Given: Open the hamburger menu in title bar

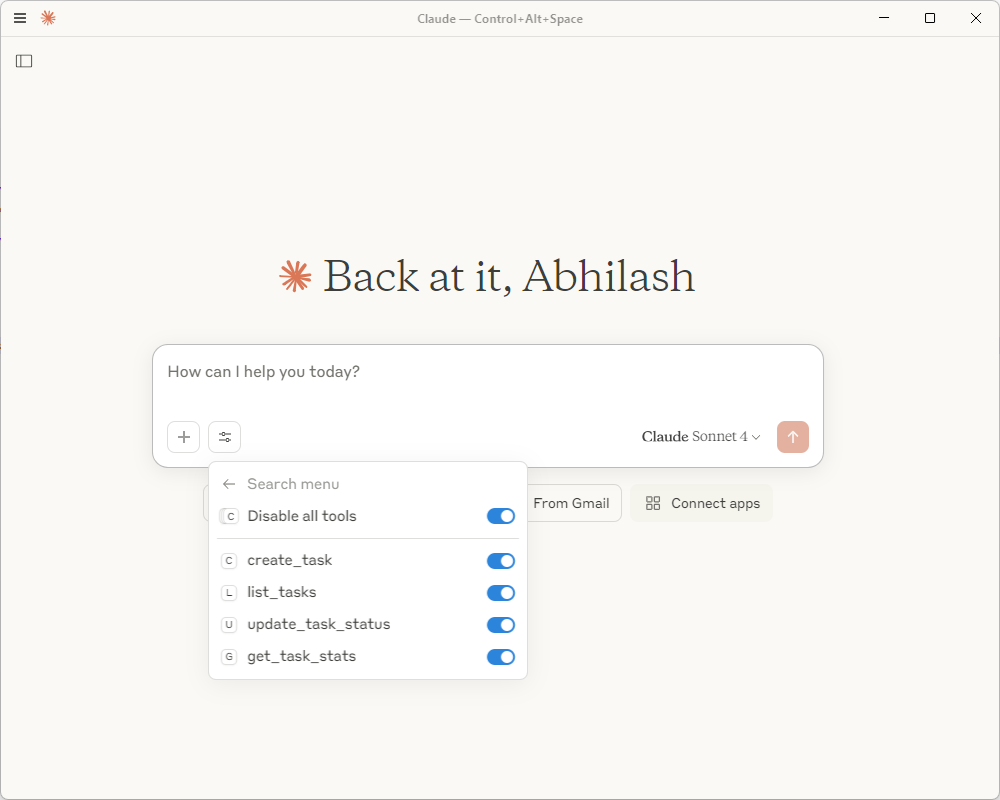Looking at the screenshot, I should (x=20, y=18).
